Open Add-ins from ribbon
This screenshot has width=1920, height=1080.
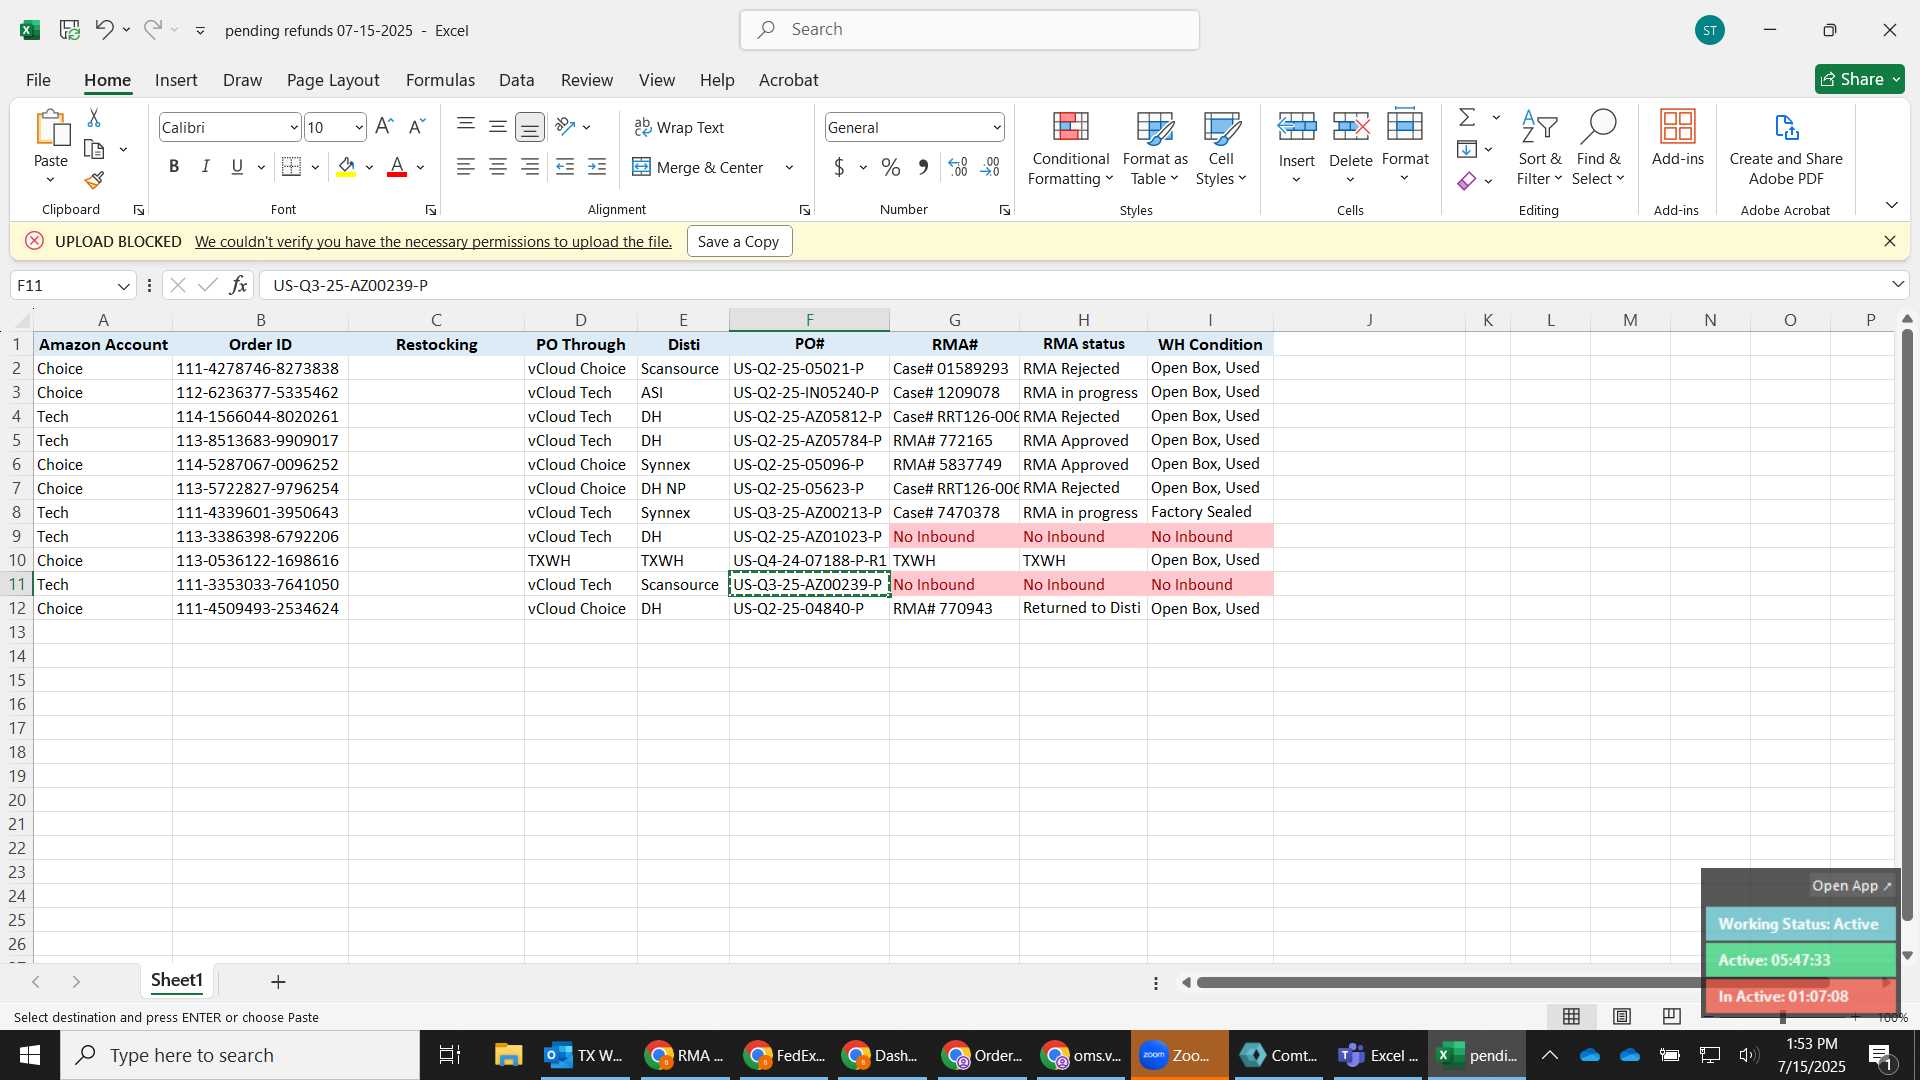pyautogui.click(x=1677, y=138)
